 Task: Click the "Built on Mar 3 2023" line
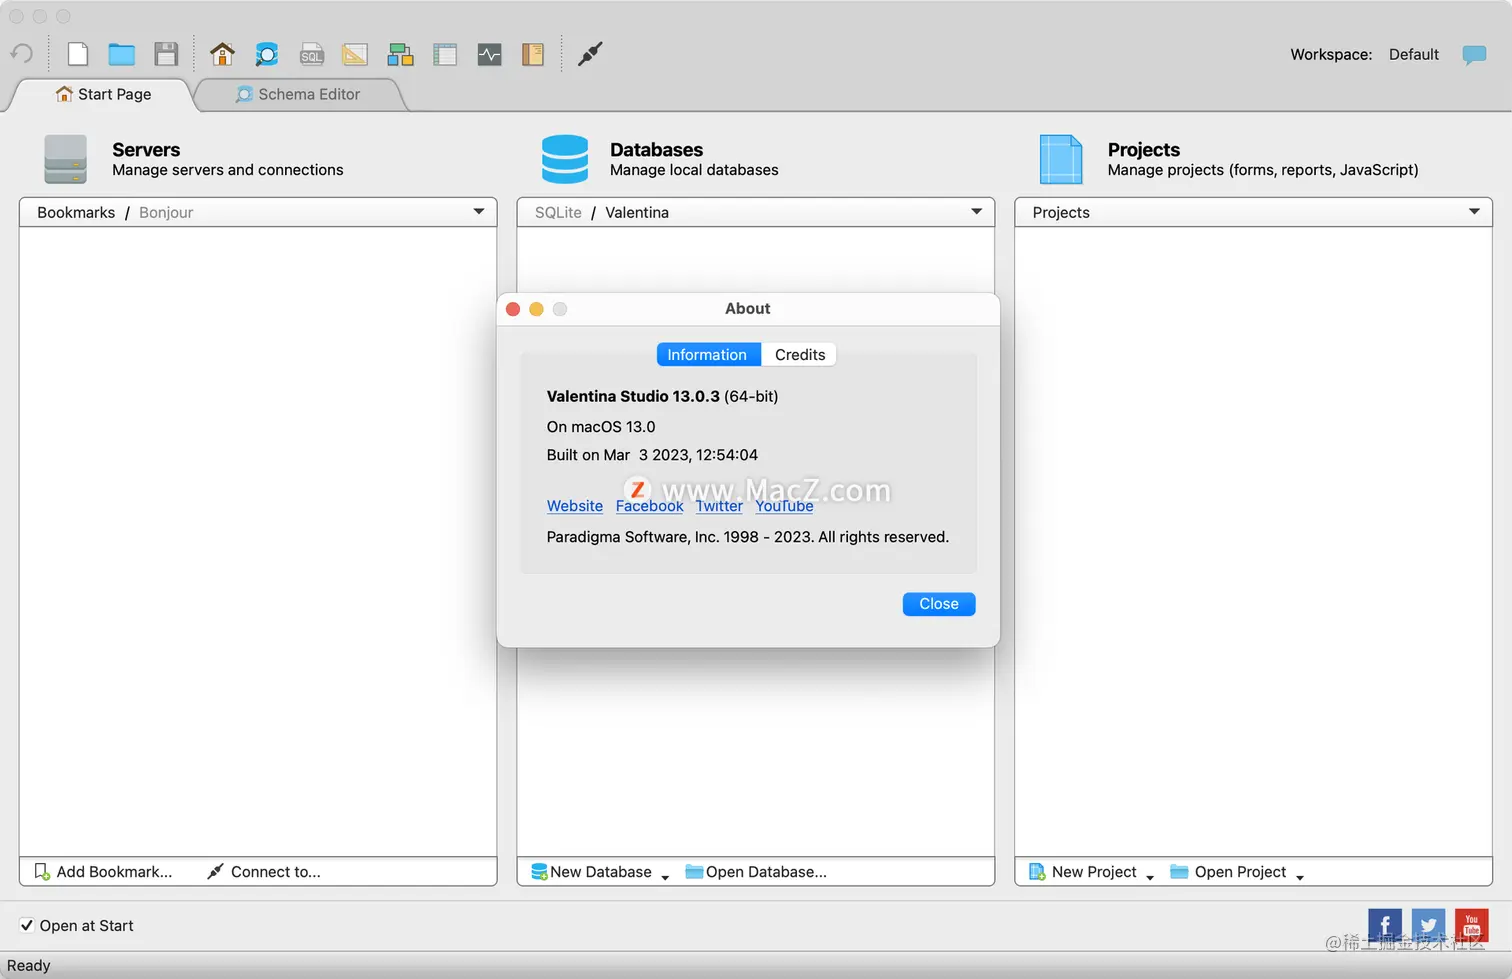(652, 455)
